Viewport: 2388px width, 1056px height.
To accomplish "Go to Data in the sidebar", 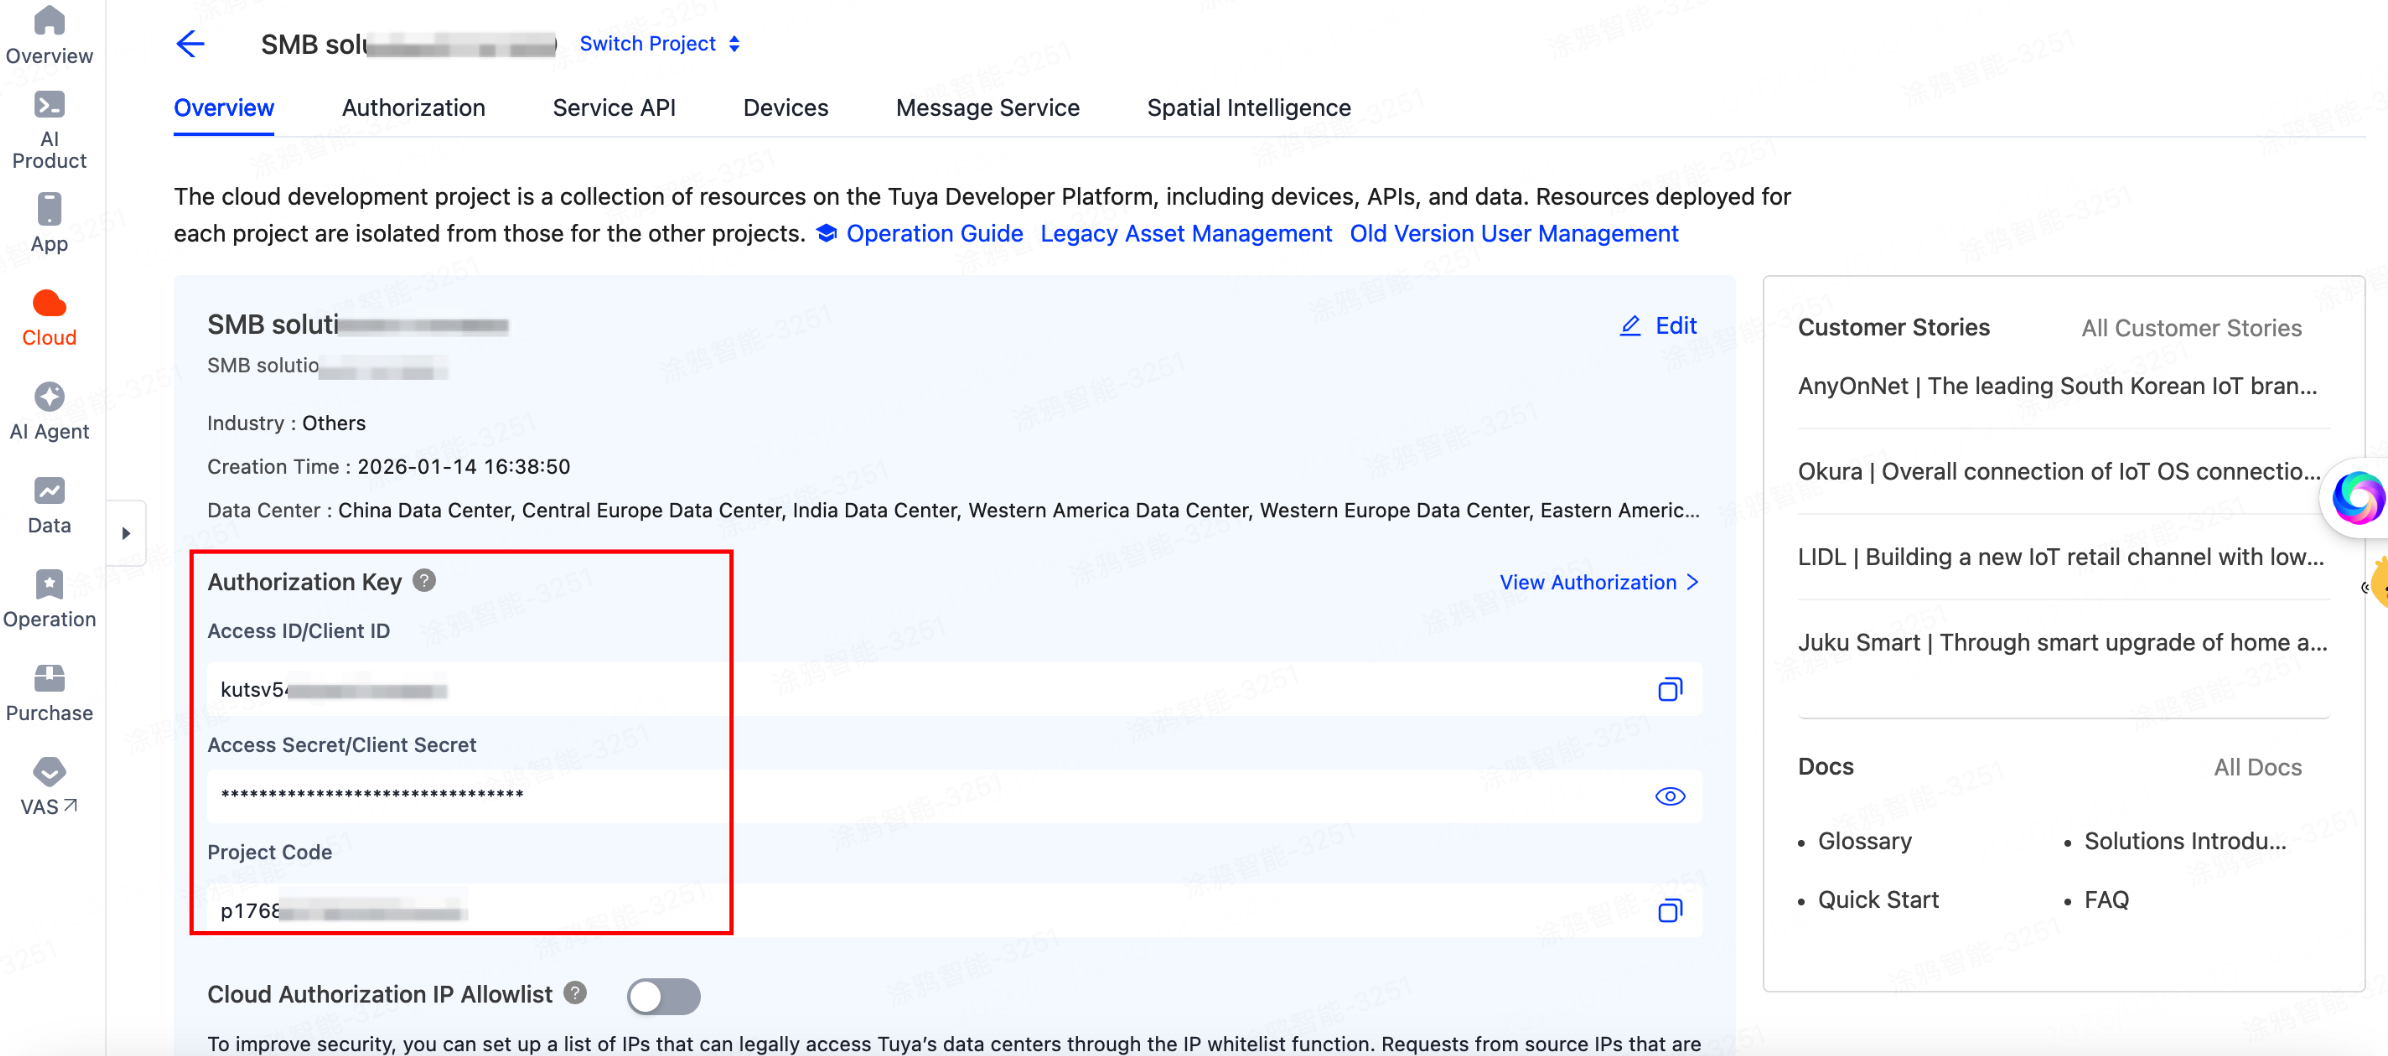I will [x=49, y=505].
